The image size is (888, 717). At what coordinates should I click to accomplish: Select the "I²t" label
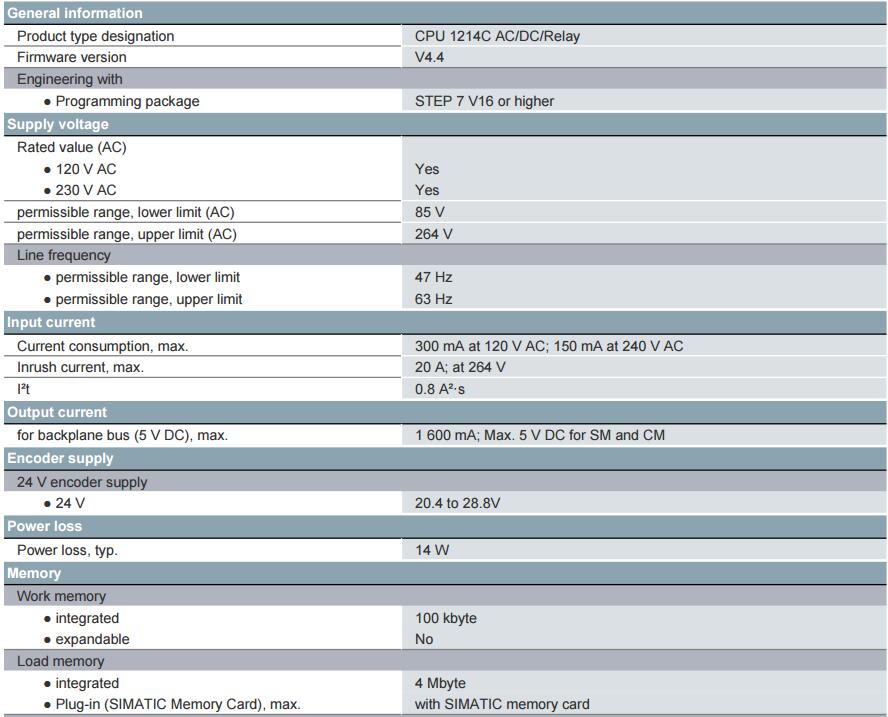pos(23,390)
